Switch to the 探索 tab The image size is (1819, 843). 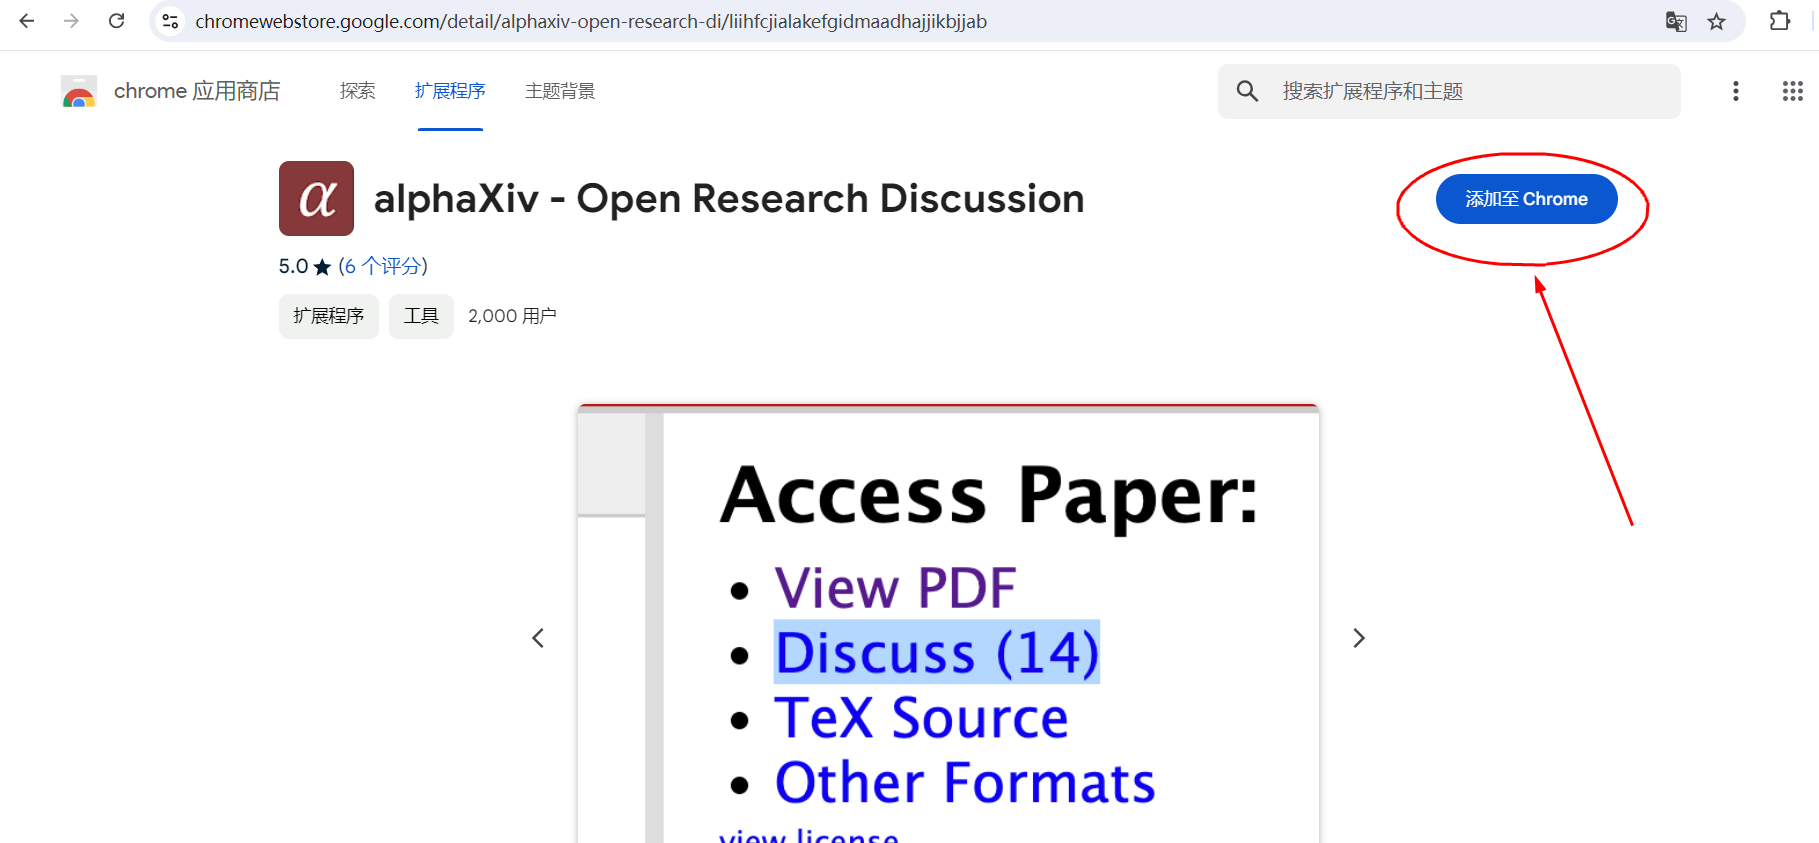pyautogui.click(x=357, y=91)
